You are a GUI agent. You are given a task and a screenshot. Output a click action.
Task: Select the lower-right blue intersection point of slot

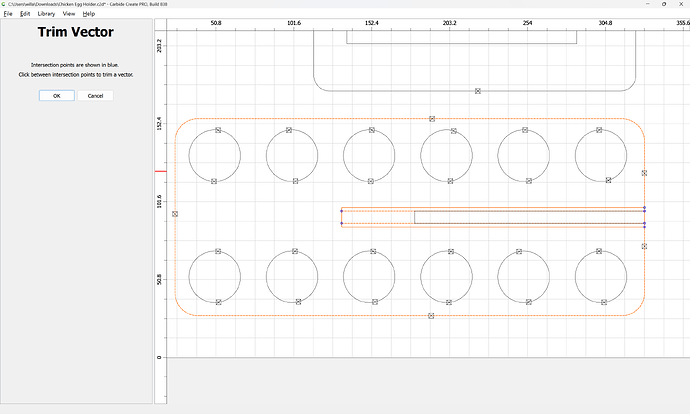pyautogui.click(x=644, y=224)
